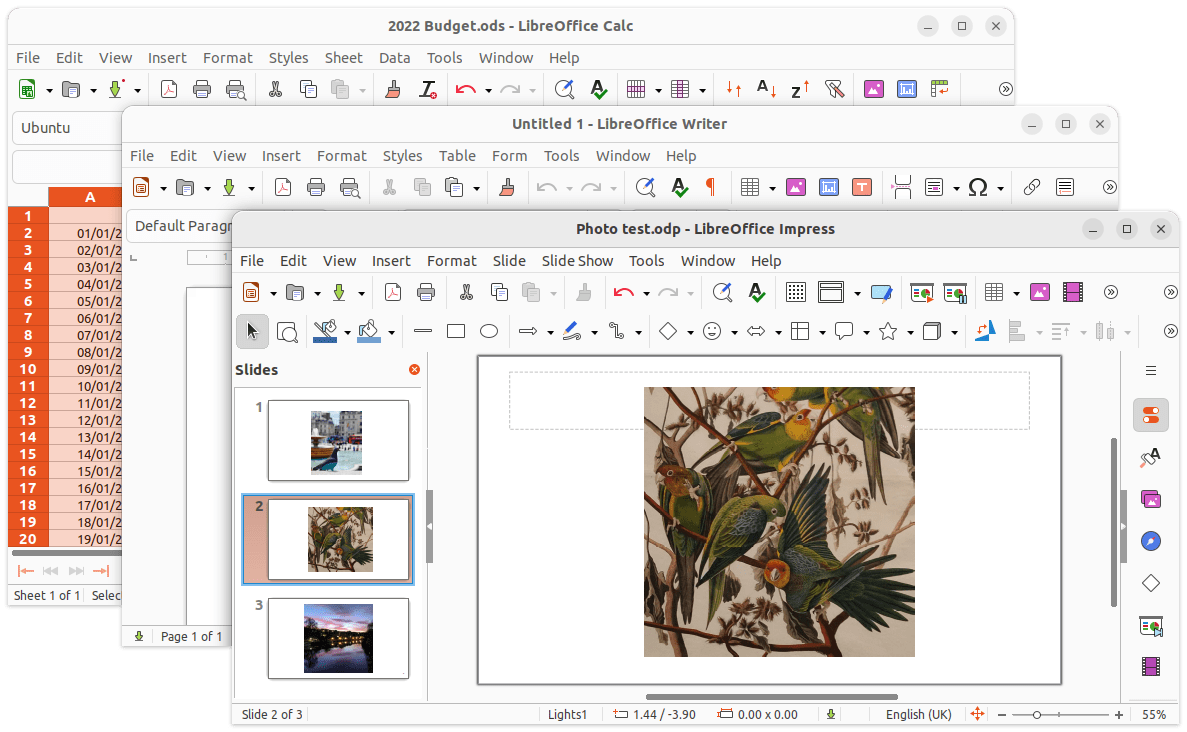Open the Slide Show menu
This screenshot has height=732, width=1187.
coord(577,260)
